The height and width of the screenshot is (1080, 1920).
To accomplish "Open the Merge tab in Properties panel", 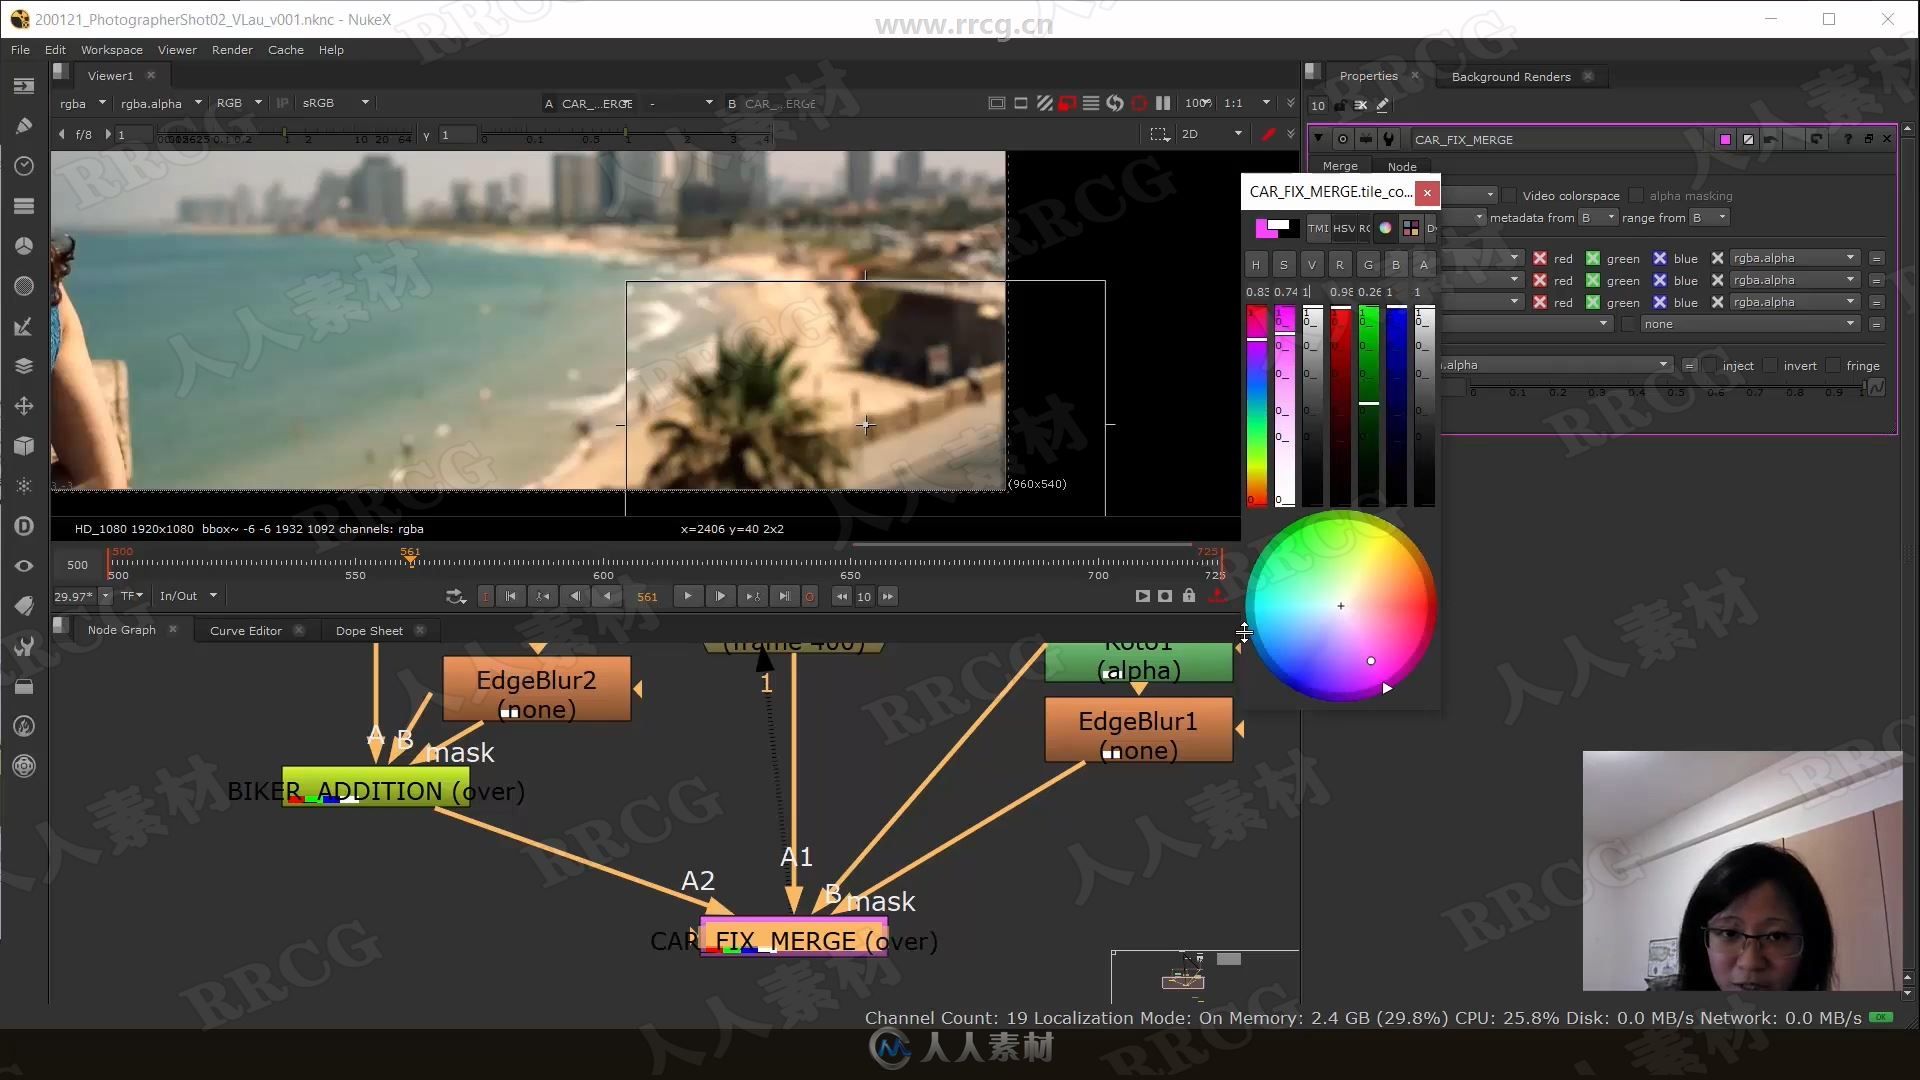I will pyautogui.click(x=1340, y=166).
